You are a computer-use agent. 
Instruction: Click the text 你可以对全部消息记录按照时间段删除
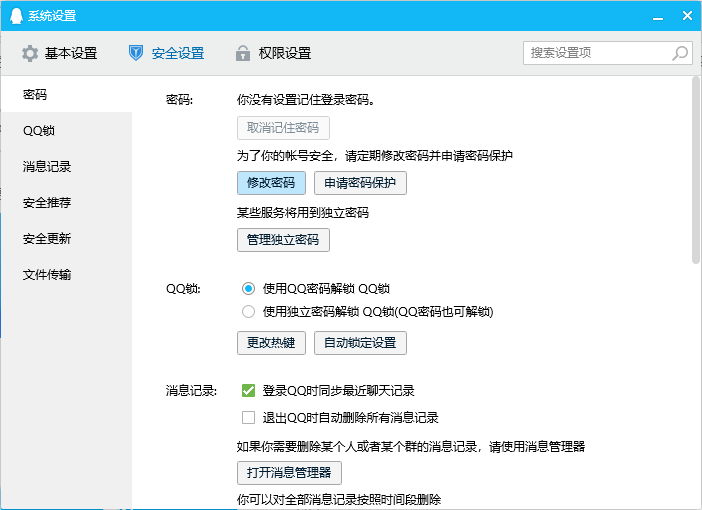(x=339, y=499)
